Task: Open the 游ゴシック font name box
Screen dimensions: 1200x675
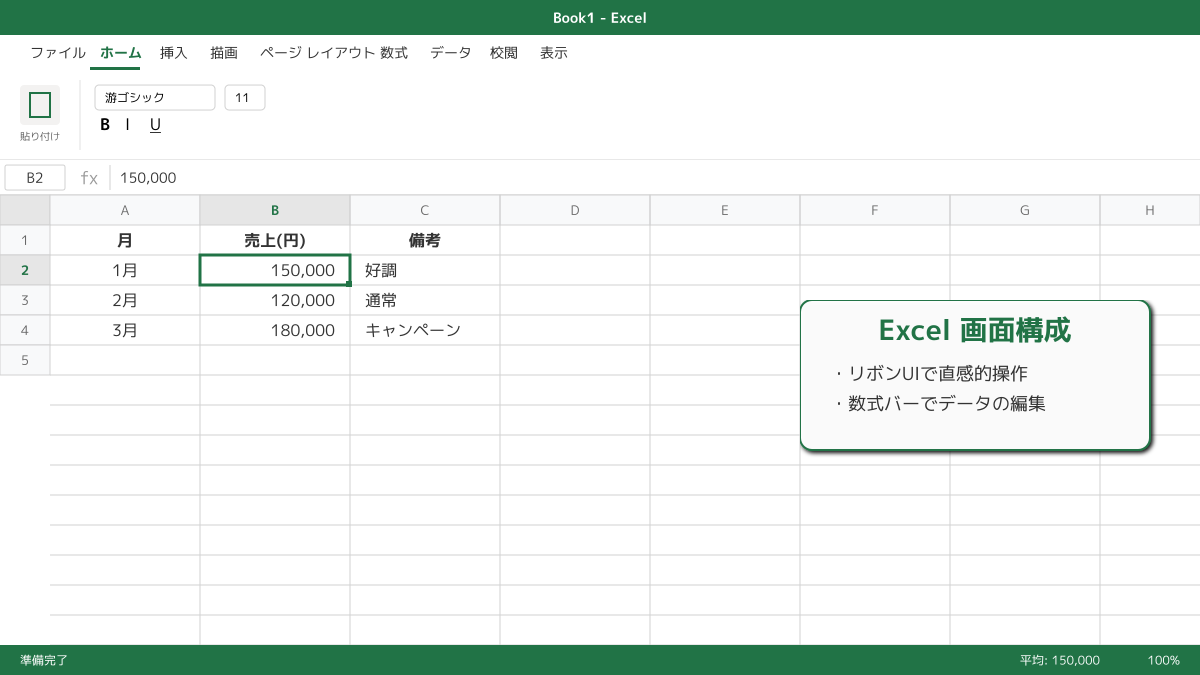Action: (x=155, y=98)
